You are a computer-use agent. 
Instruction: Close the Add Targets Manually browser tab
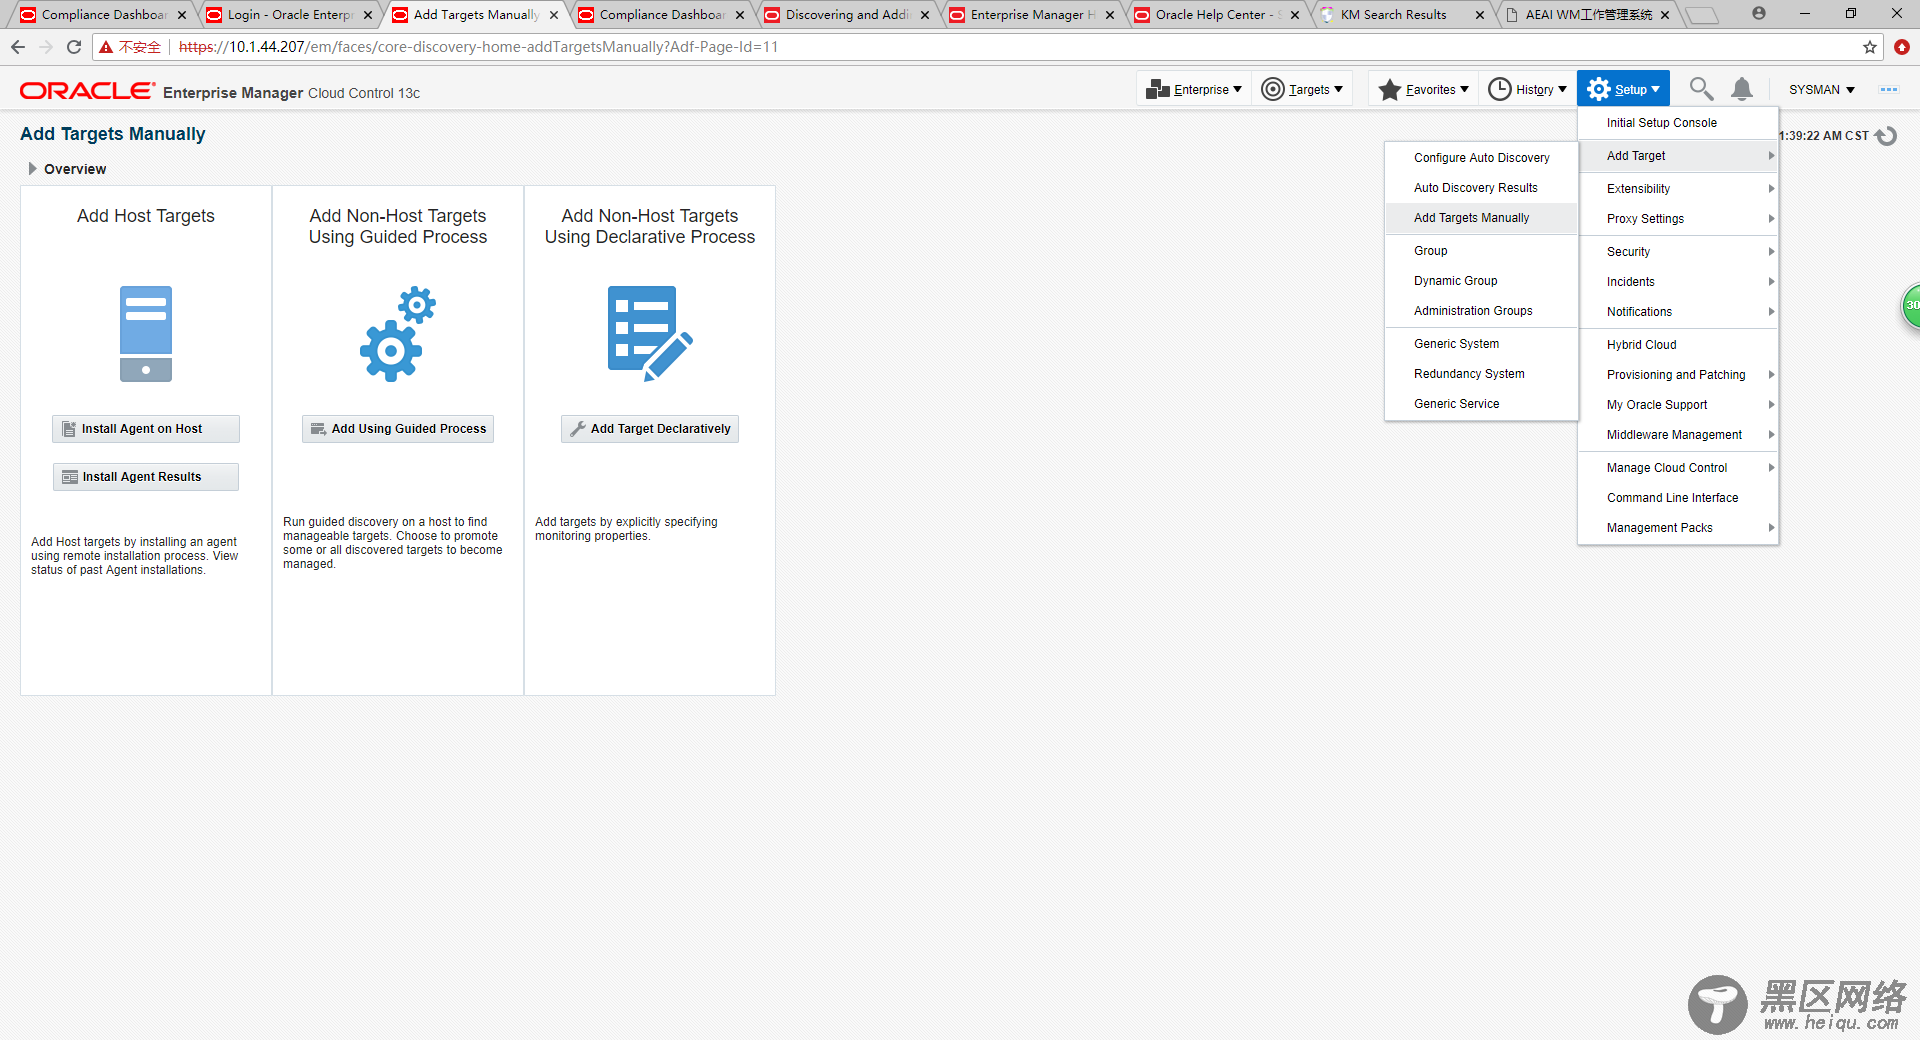[554, 15]
